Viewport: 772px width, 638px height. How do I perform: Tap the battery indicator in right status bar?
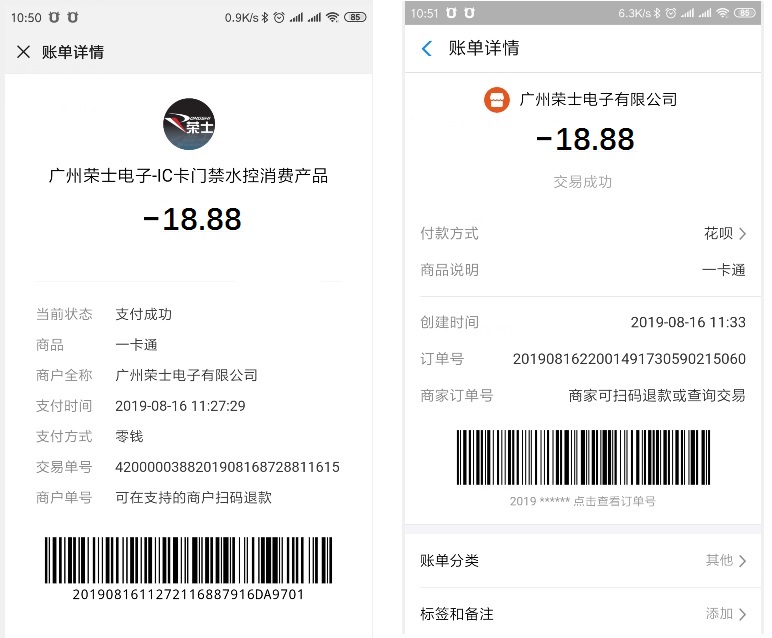744,13
